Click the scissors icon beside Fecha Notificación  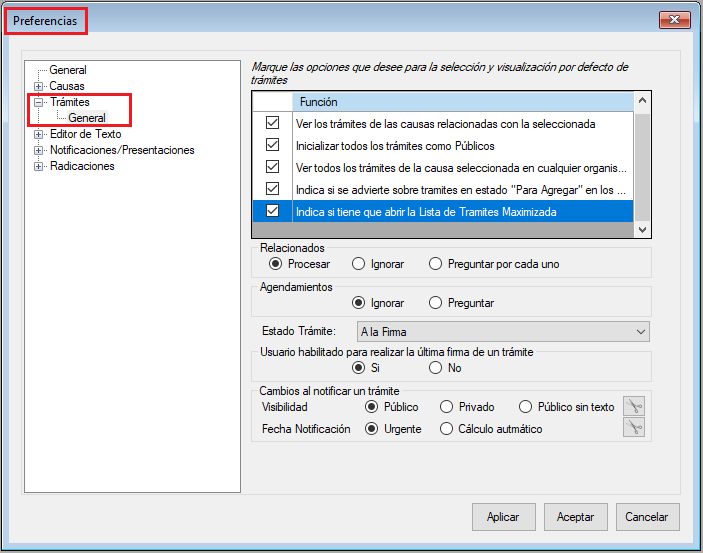[x=632, y=428]
